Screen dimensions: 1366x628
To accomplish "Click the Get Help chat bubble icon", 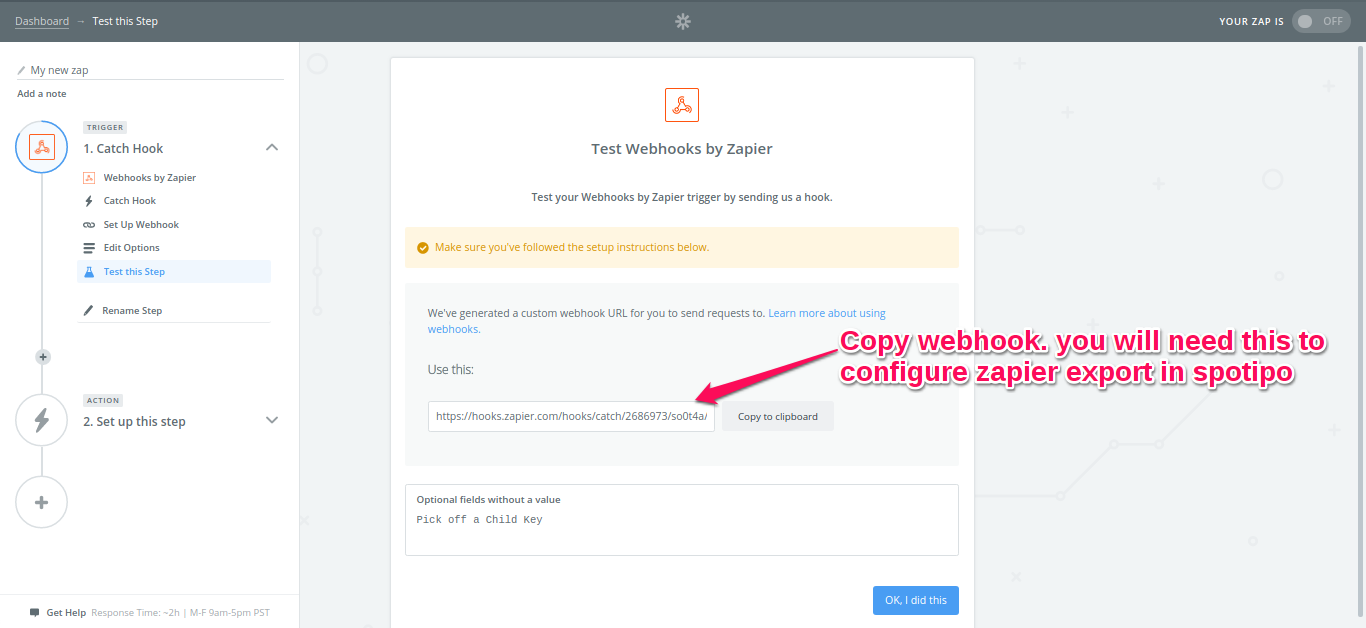I will [34, 612].
